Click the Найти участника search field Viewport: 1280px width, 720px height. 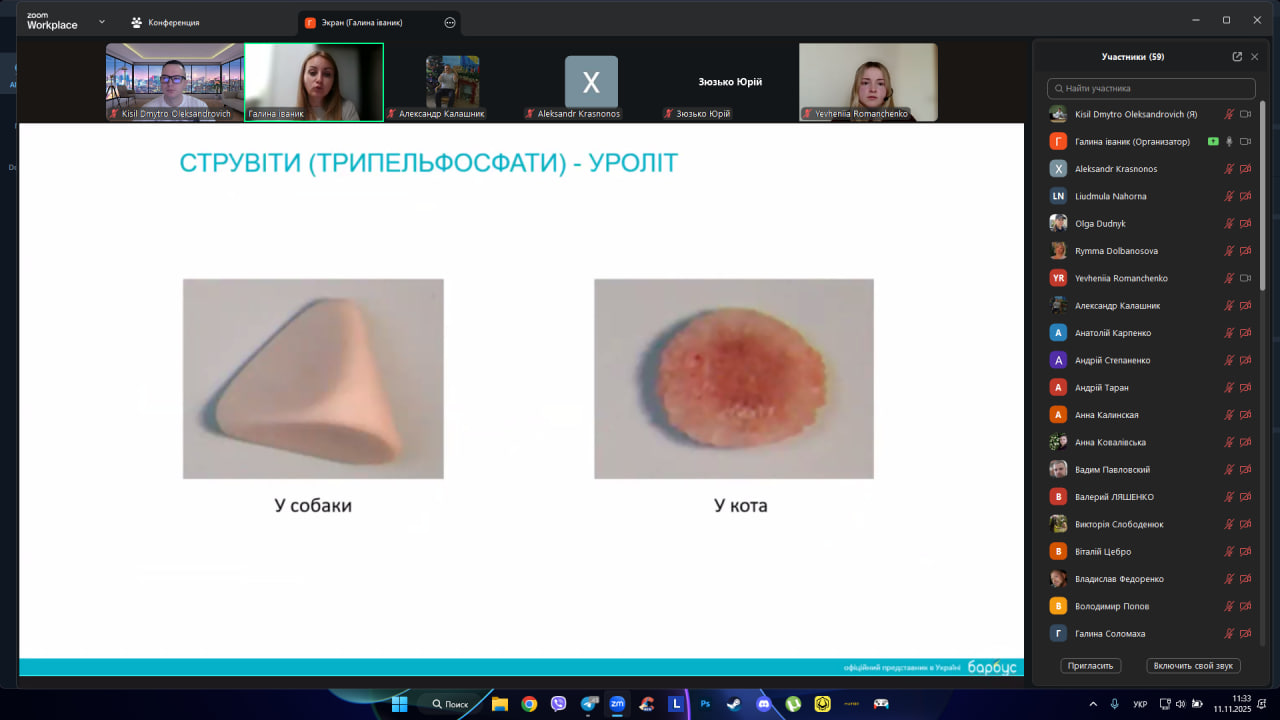(x=1151, y=89)
